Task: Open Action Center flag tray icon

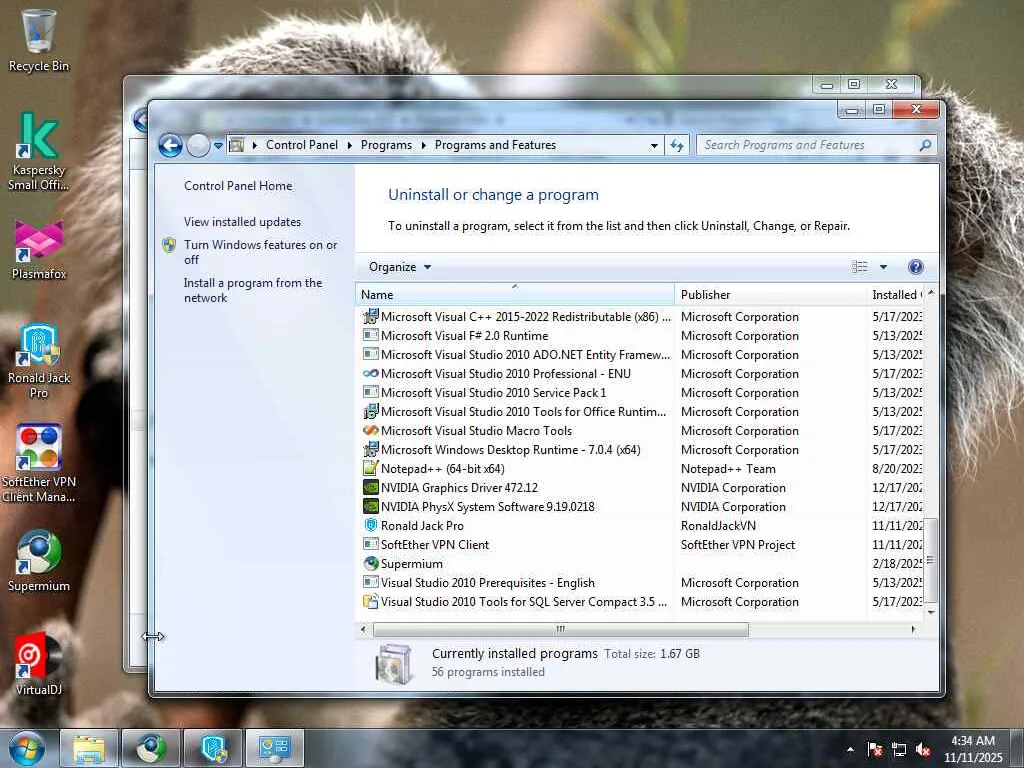Action: [874, 750]
